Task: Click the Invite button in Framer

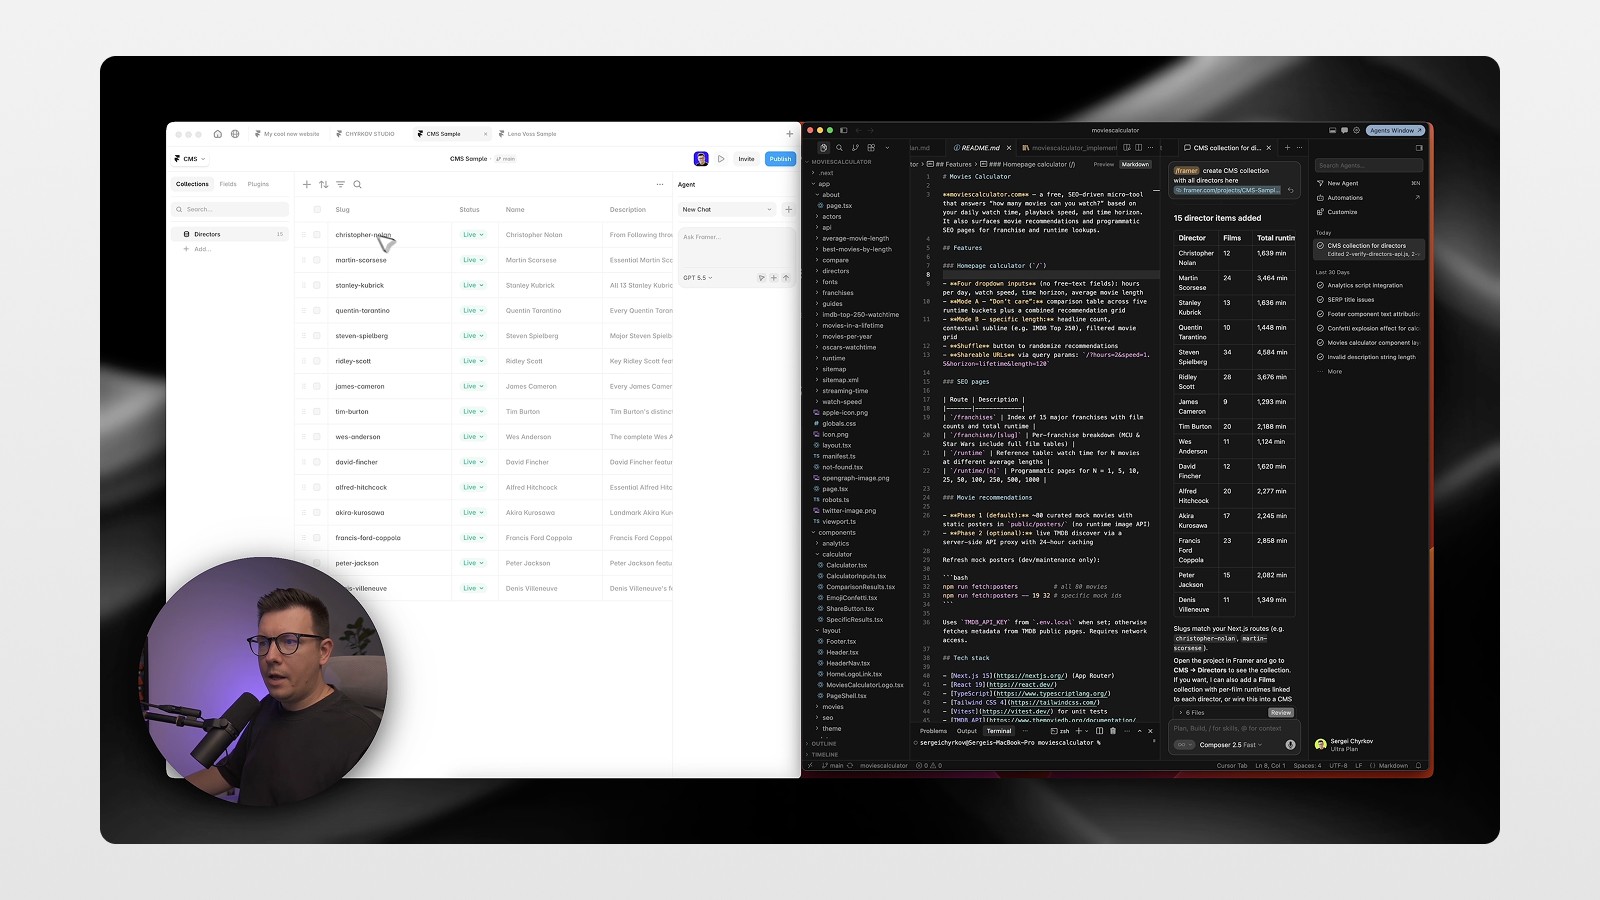Action: coord(746,159)
